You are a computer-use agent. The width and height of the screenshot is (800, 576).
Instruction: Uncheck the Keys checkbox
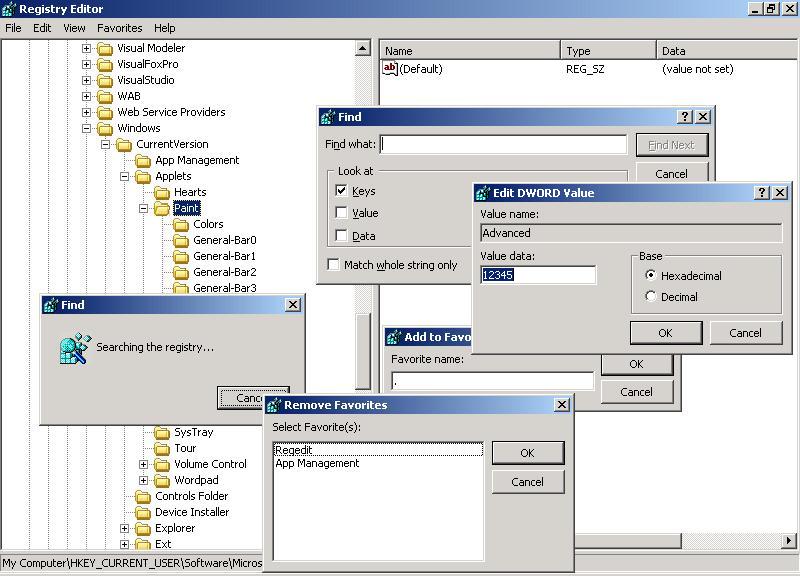point(342,190)
